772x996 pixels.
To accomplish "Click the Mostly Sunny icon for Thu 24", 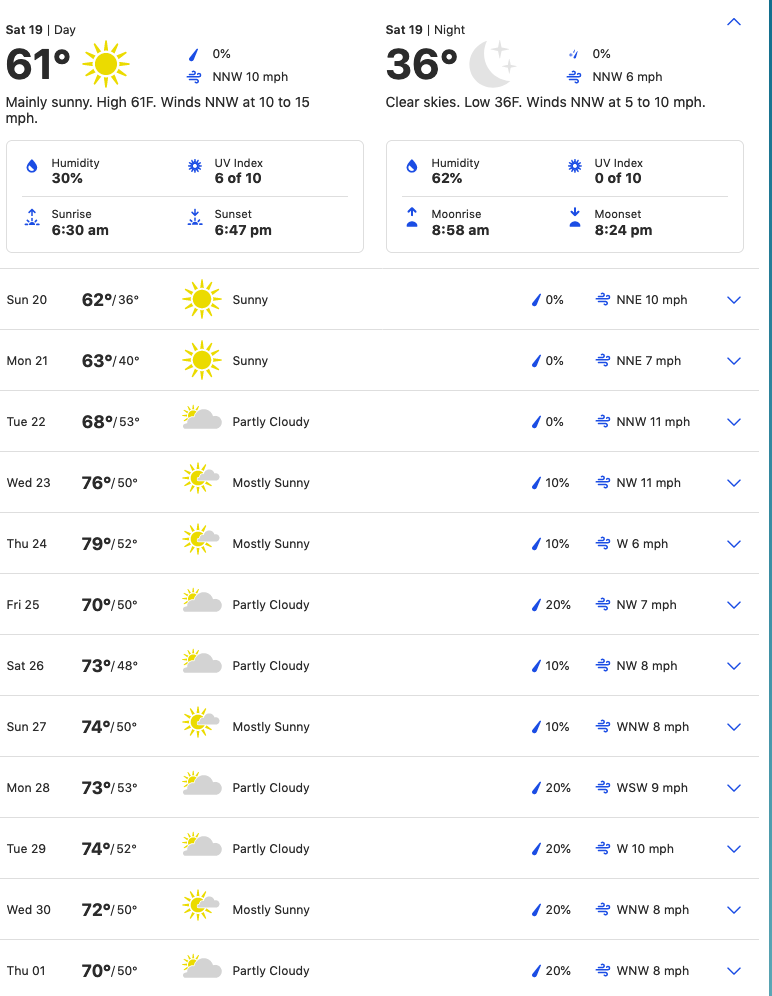I will tap(201, 541).
